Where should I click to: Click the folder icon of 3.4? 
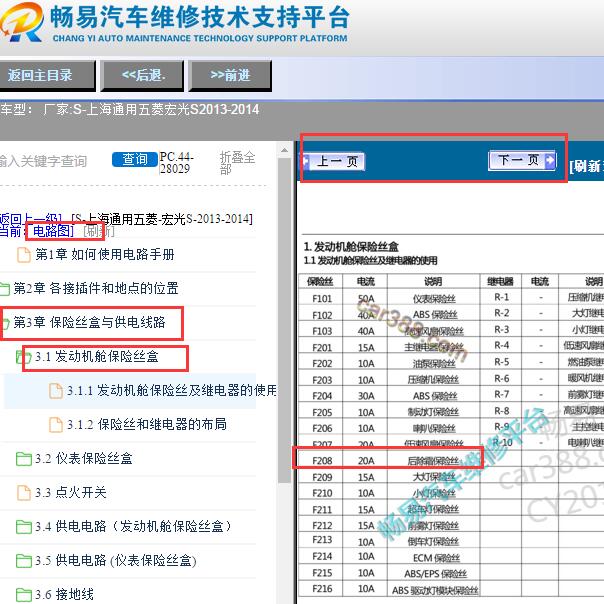[23, 527]
